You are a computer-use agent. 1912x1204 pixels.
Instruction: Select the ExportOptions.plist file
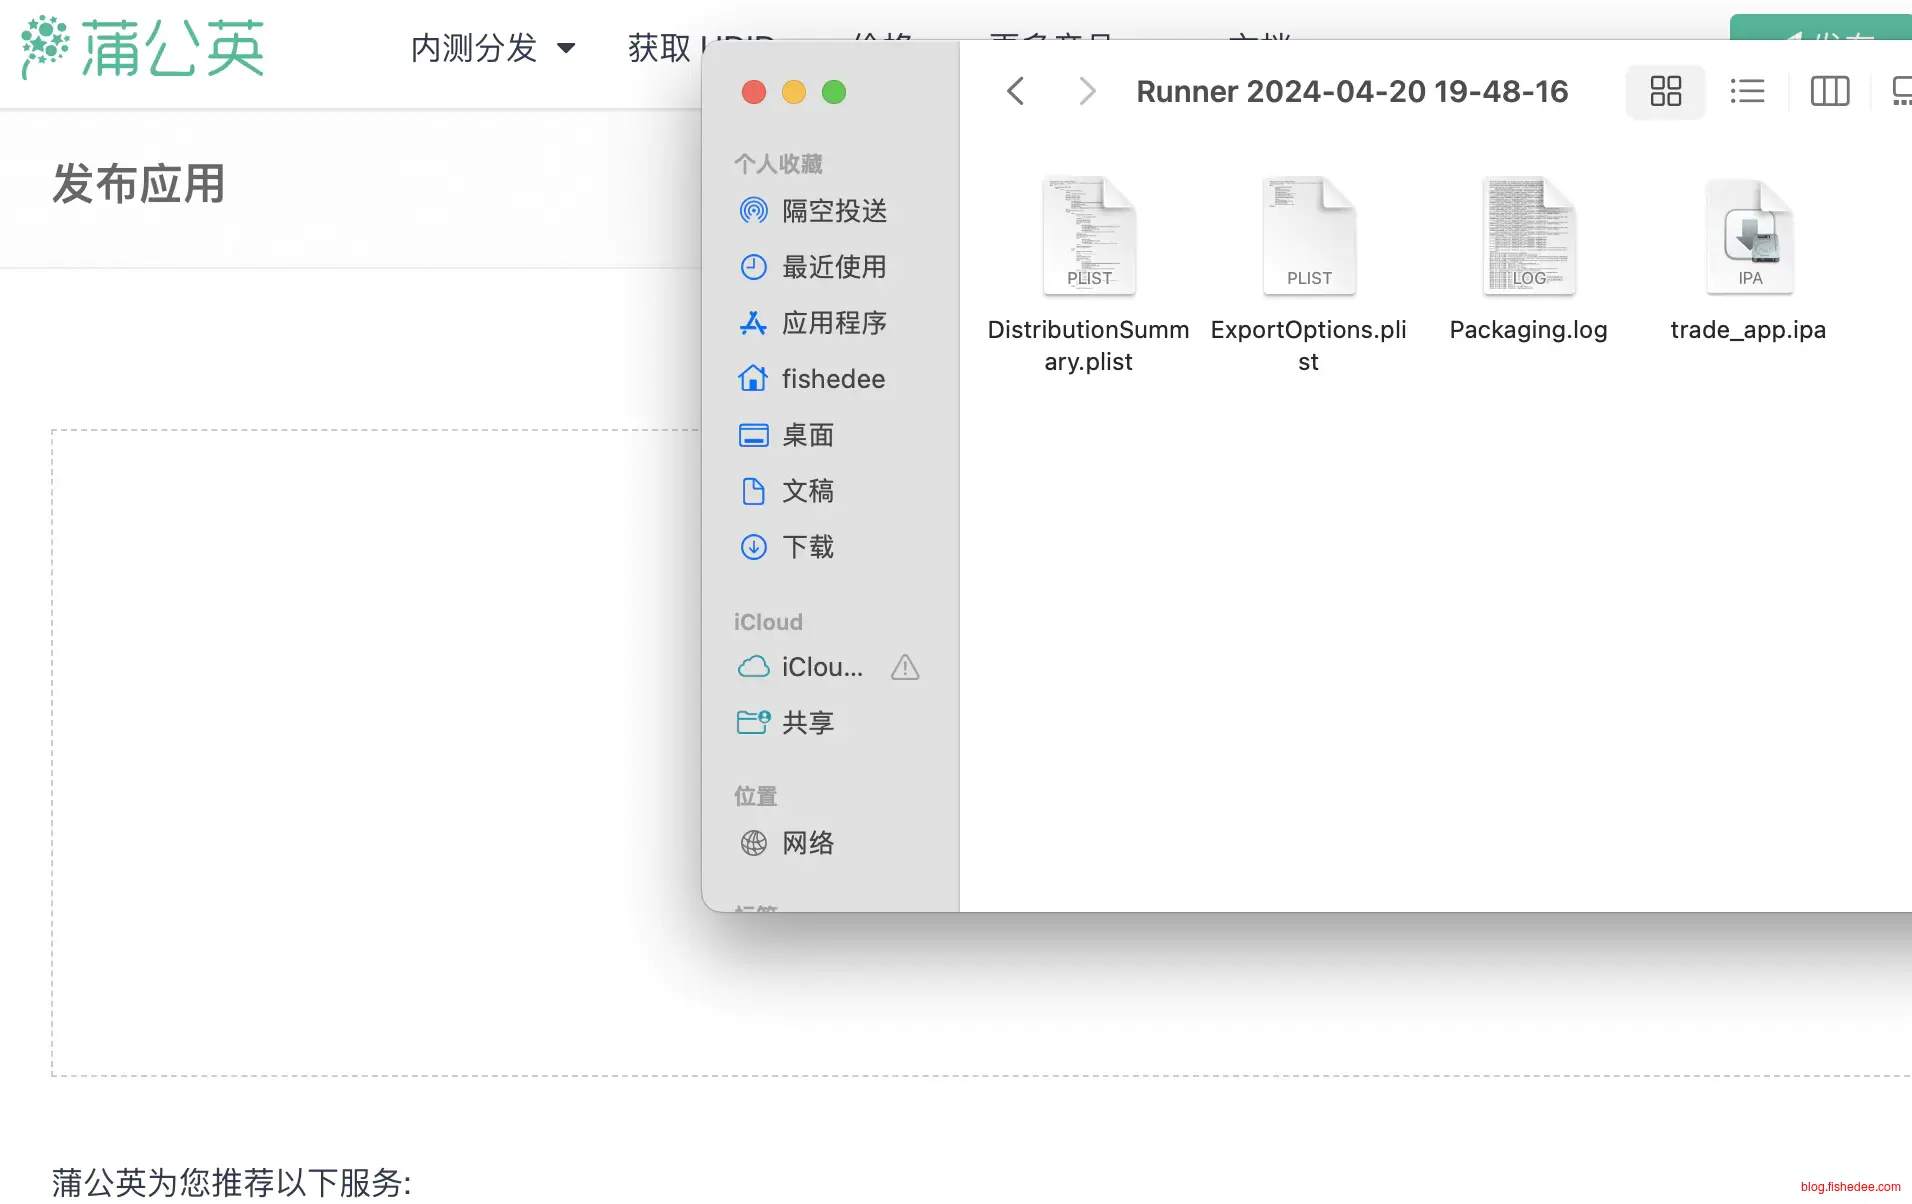coord(1308,238)
